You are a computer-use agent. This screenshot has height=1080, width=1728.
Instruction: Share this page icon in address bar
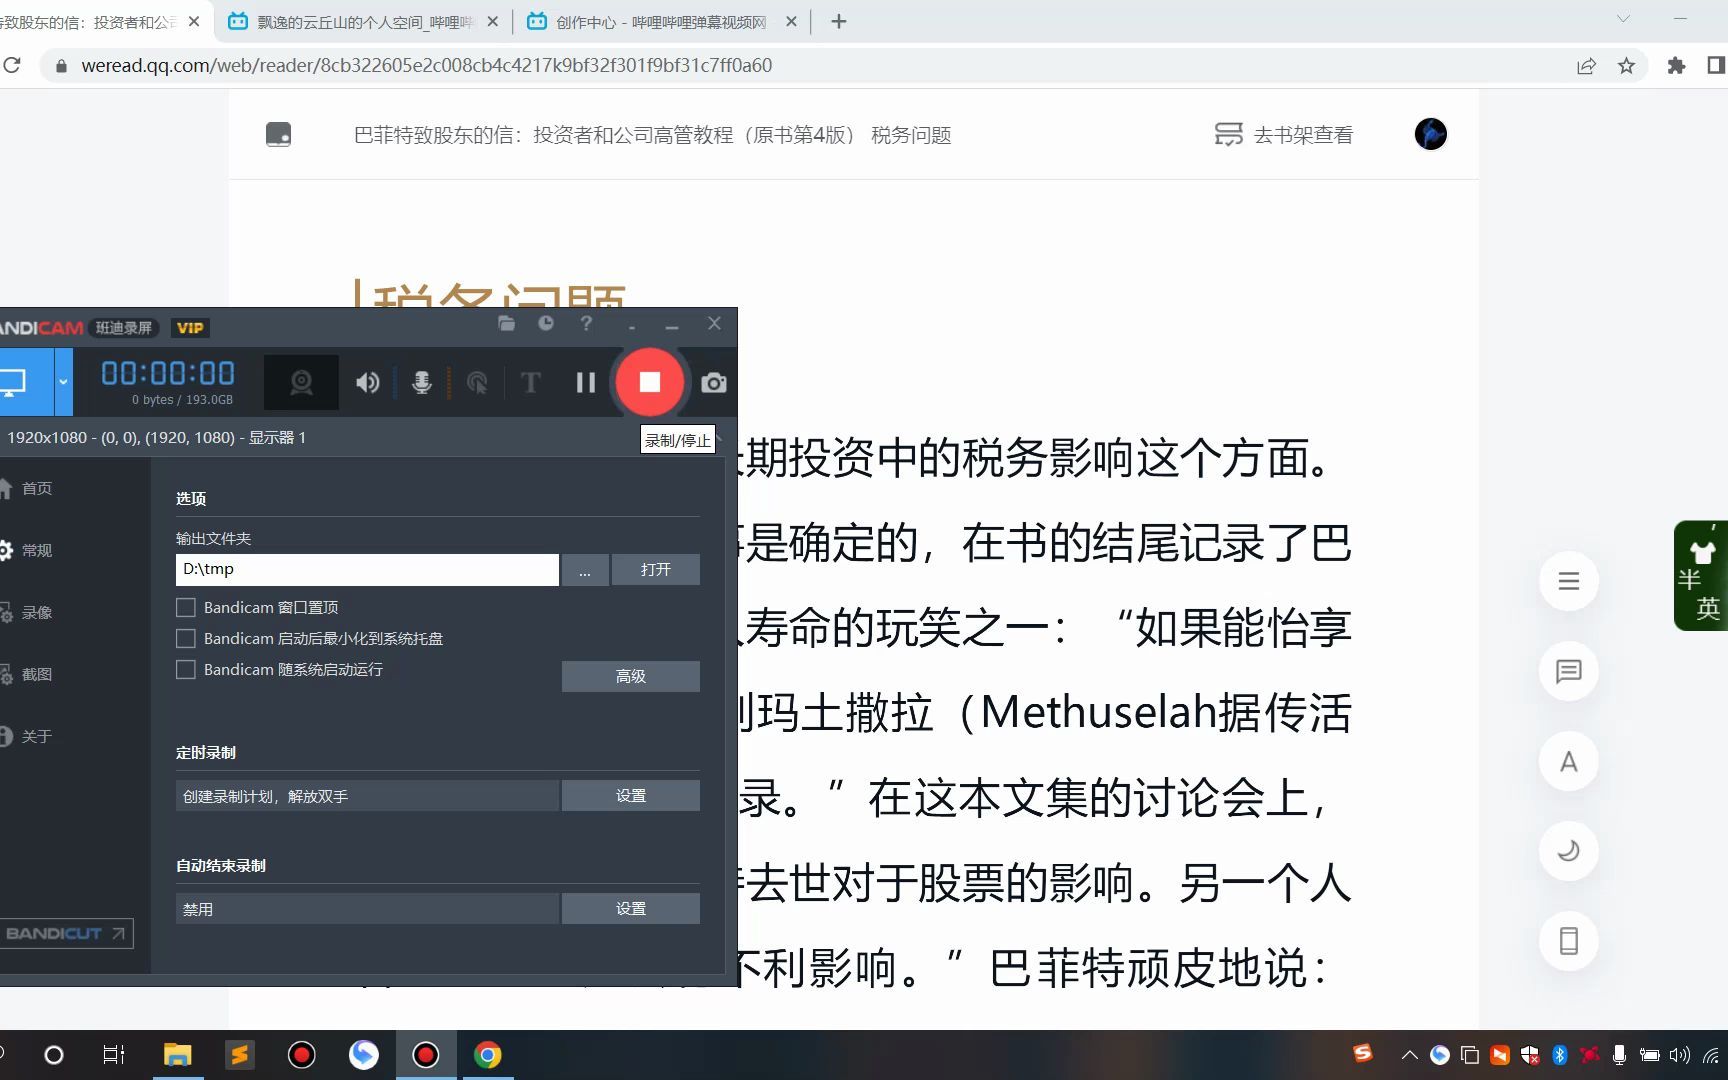click(1586, 65)
